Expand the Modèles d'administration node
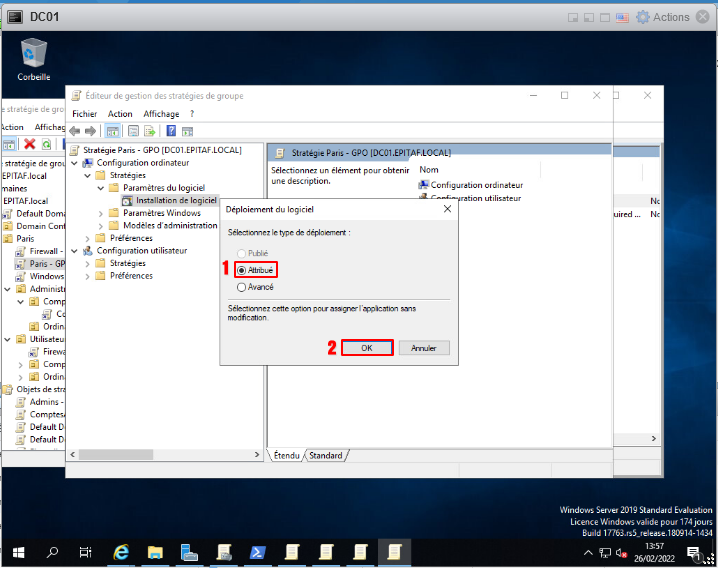The width and height of the screenshot is (718, 568). click(x=101, y=226)
